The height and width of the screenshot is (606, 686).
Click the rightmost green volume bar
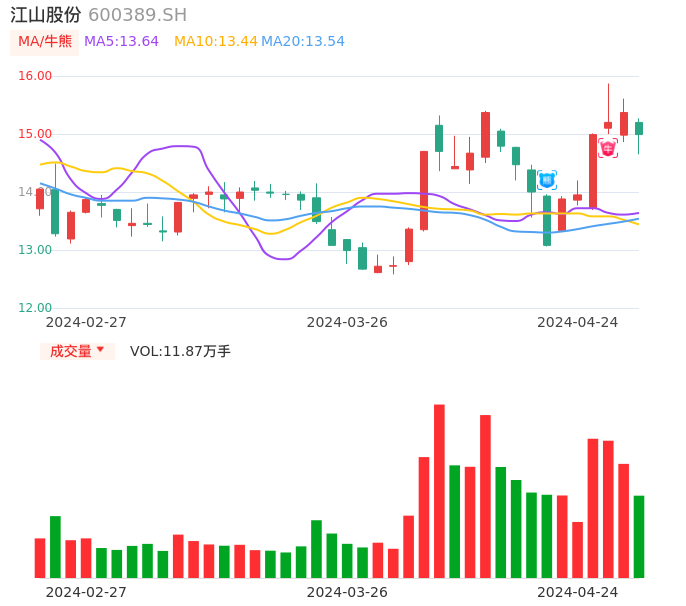tap(639, 536)
